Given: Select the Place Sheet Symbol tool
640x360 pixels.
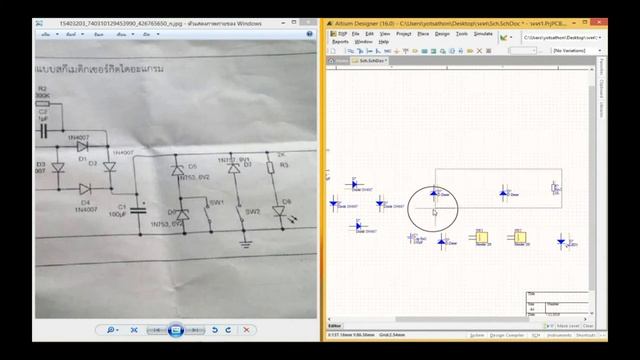Looking at the screenshot, I should [x=424, y=51].
